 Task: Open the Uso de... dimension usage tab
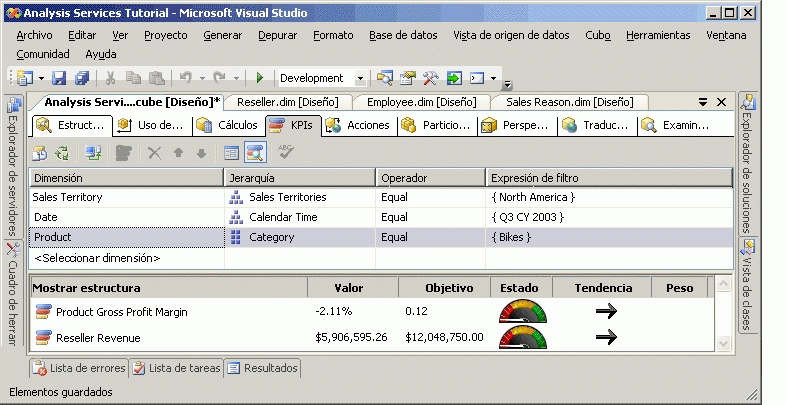click(x=151, y=125)
